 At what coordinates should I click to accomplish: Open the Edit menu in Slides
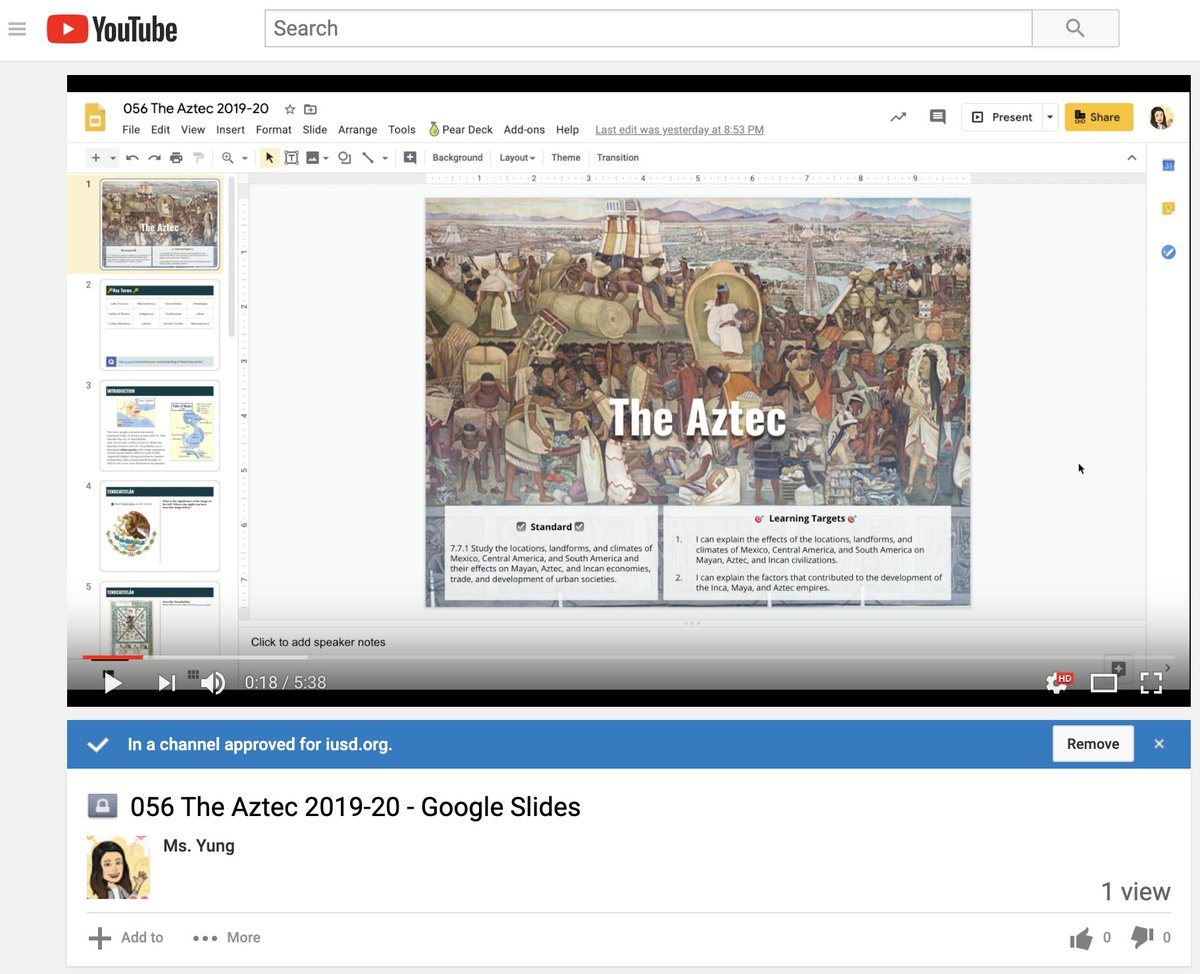click(160, 130)
